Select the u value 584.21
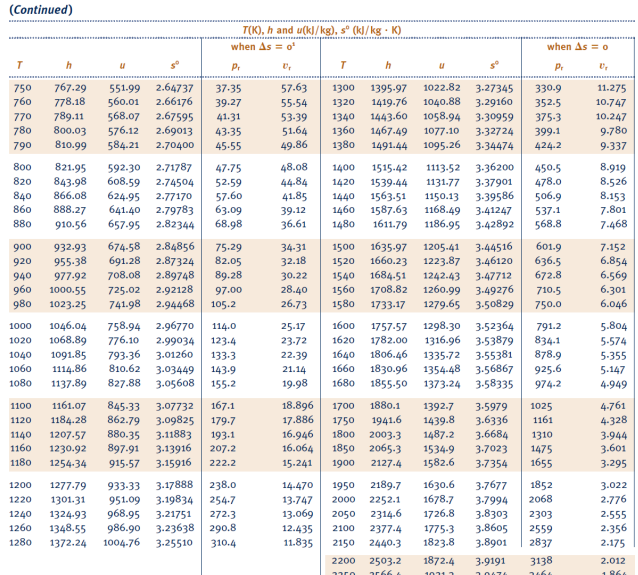The height and width of the screenshot is (575, 638). tap(123, 145)
